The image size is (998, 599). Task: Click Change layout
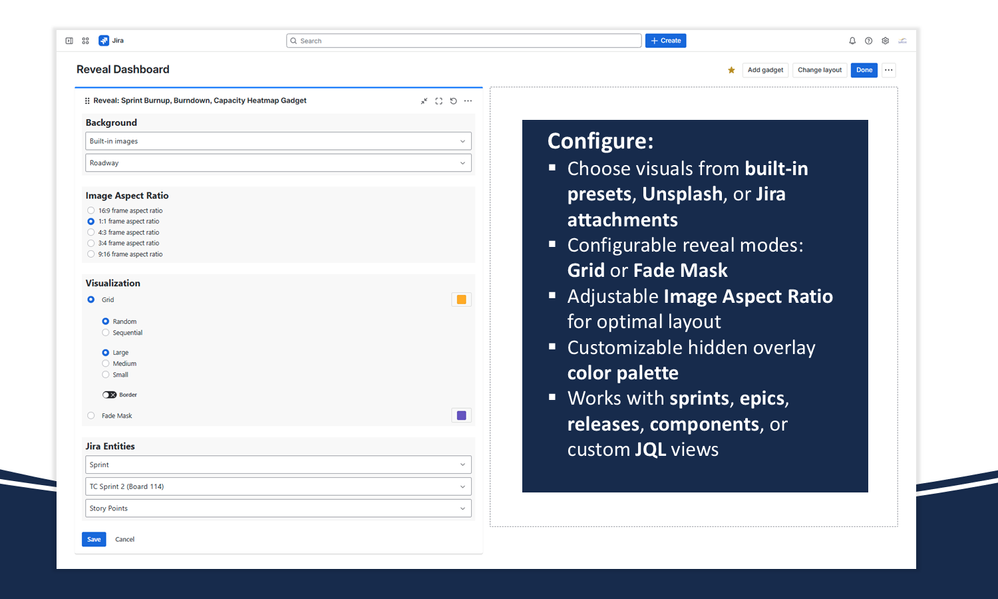tap(820, 70)
